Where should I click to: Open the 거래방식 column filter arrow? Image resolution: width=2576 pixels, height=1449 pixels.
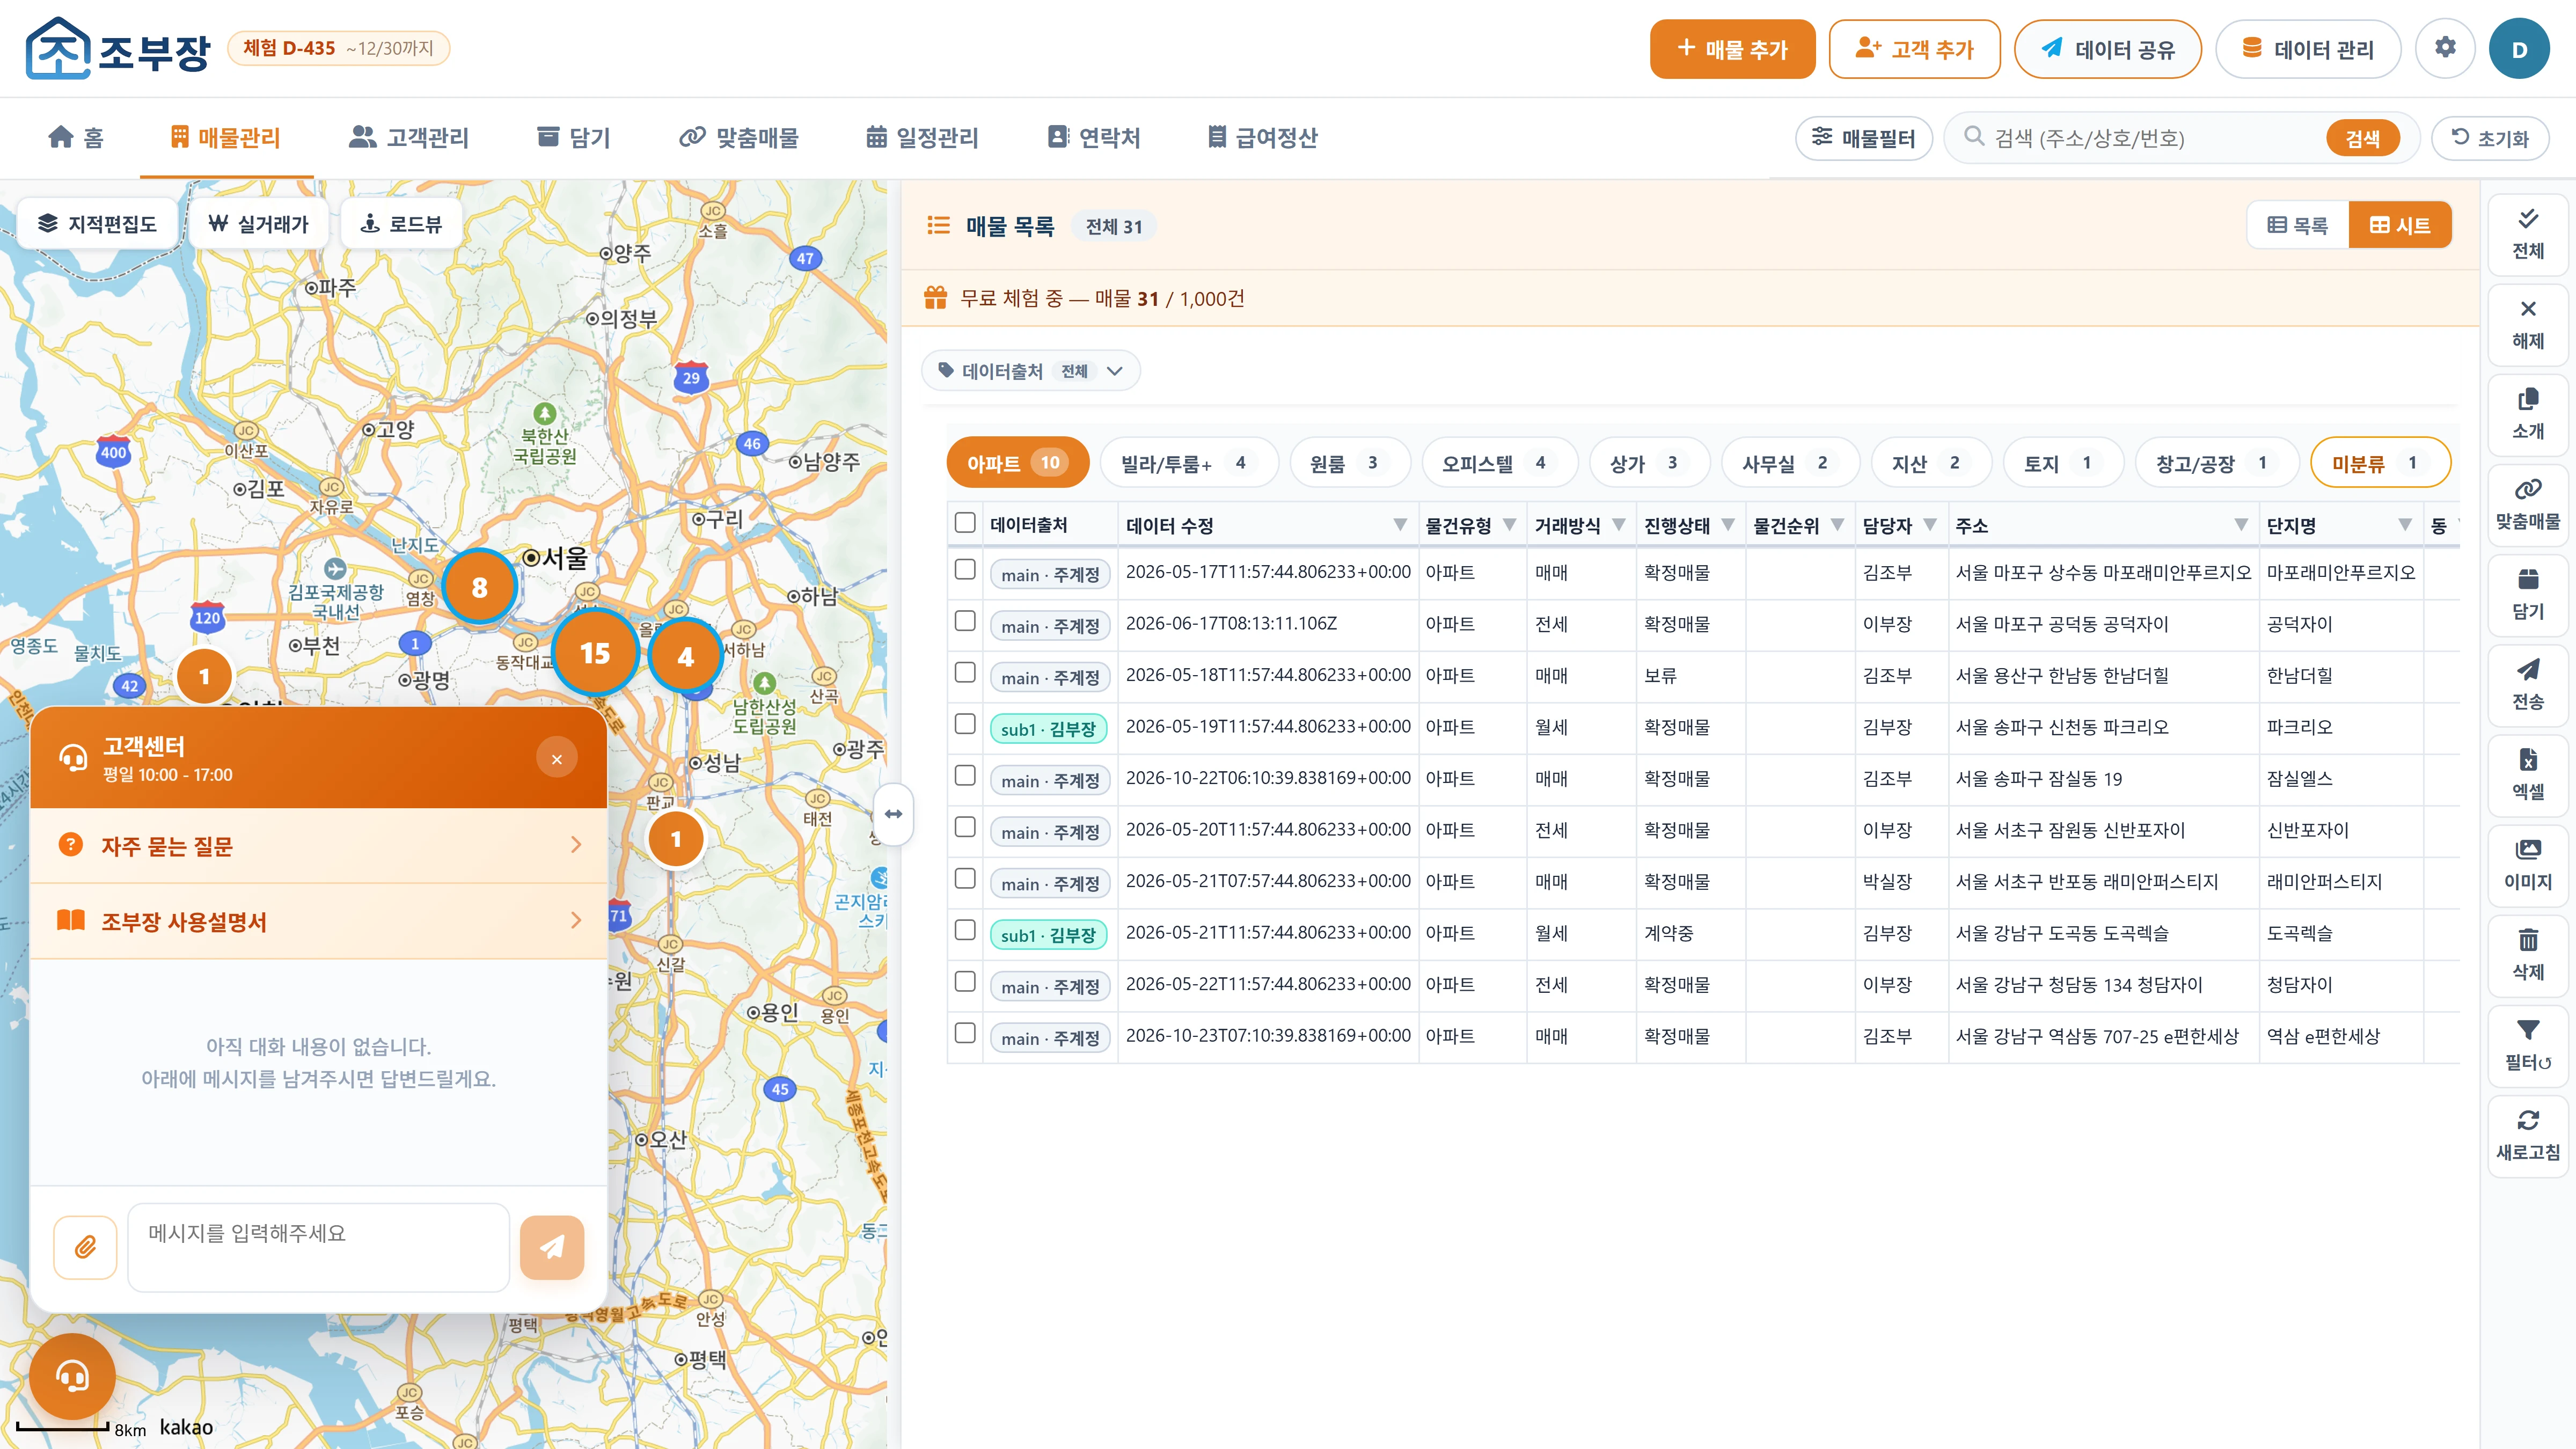click(x=1618, y=525)
